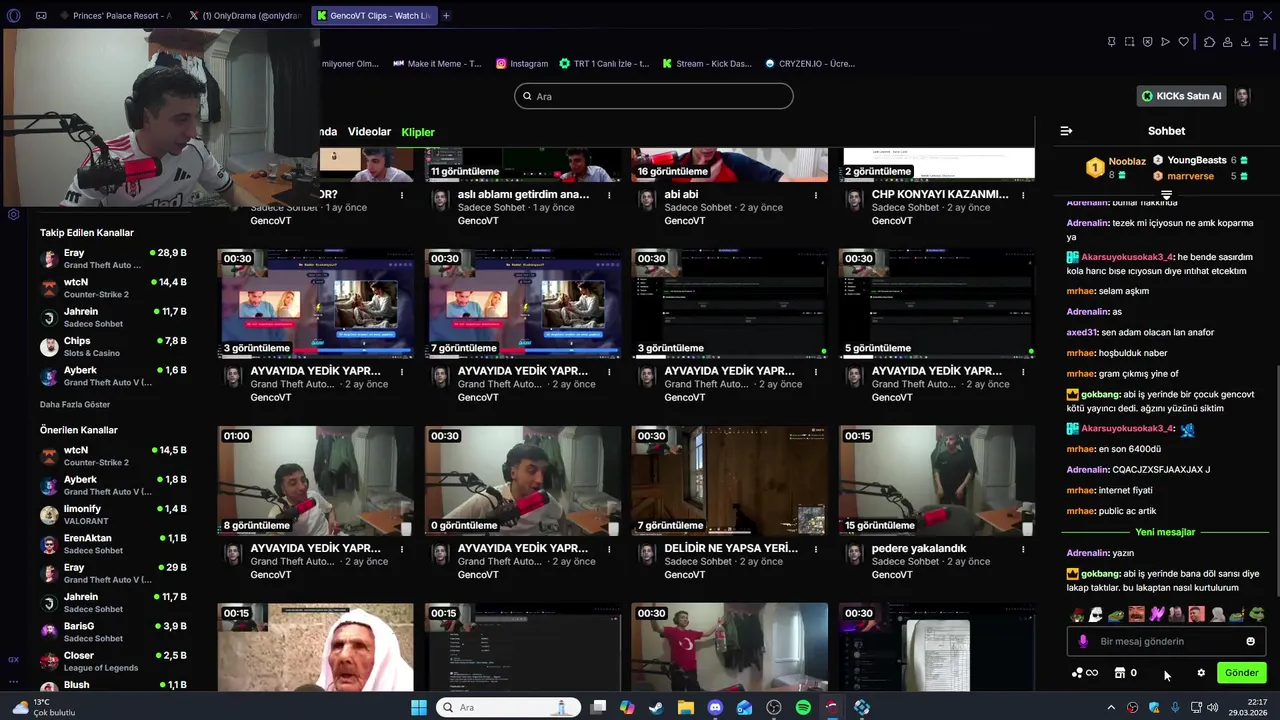Switch to OnlyDrama browser tab

[244, 16]
